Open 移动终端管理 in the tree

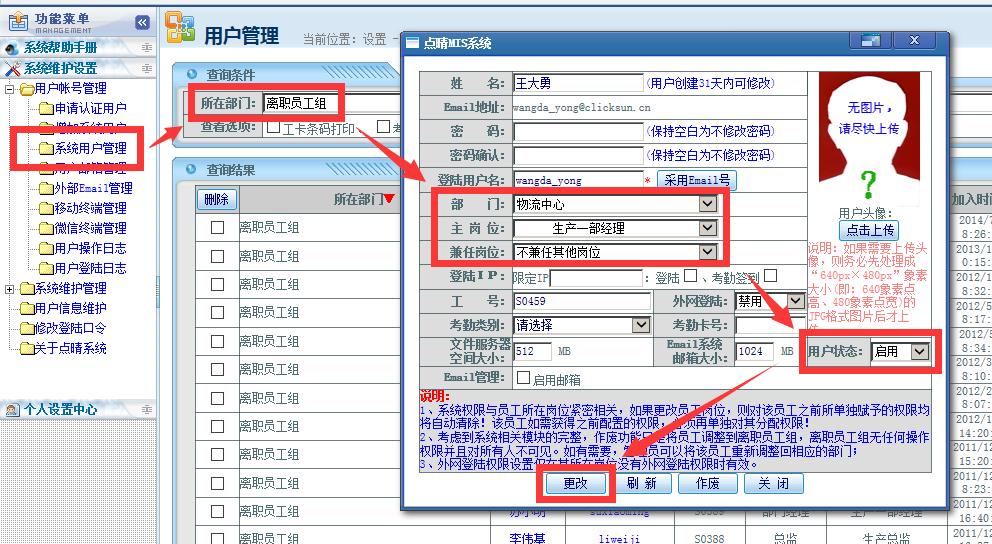pos(90,208)
